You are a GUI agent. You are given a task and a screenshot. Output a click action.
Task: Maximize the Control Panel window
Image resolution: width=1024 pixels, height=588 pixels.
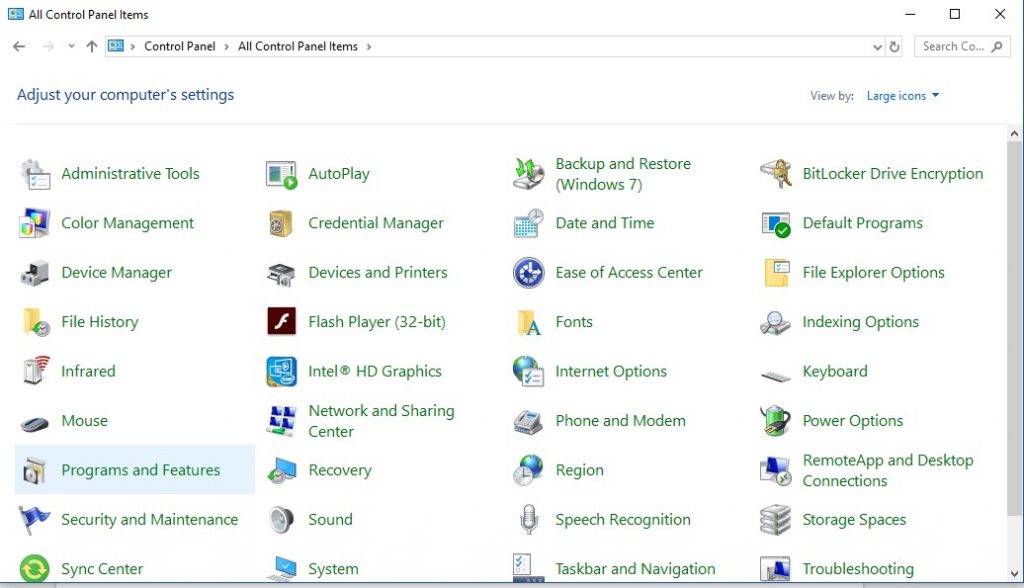(955, 14)
